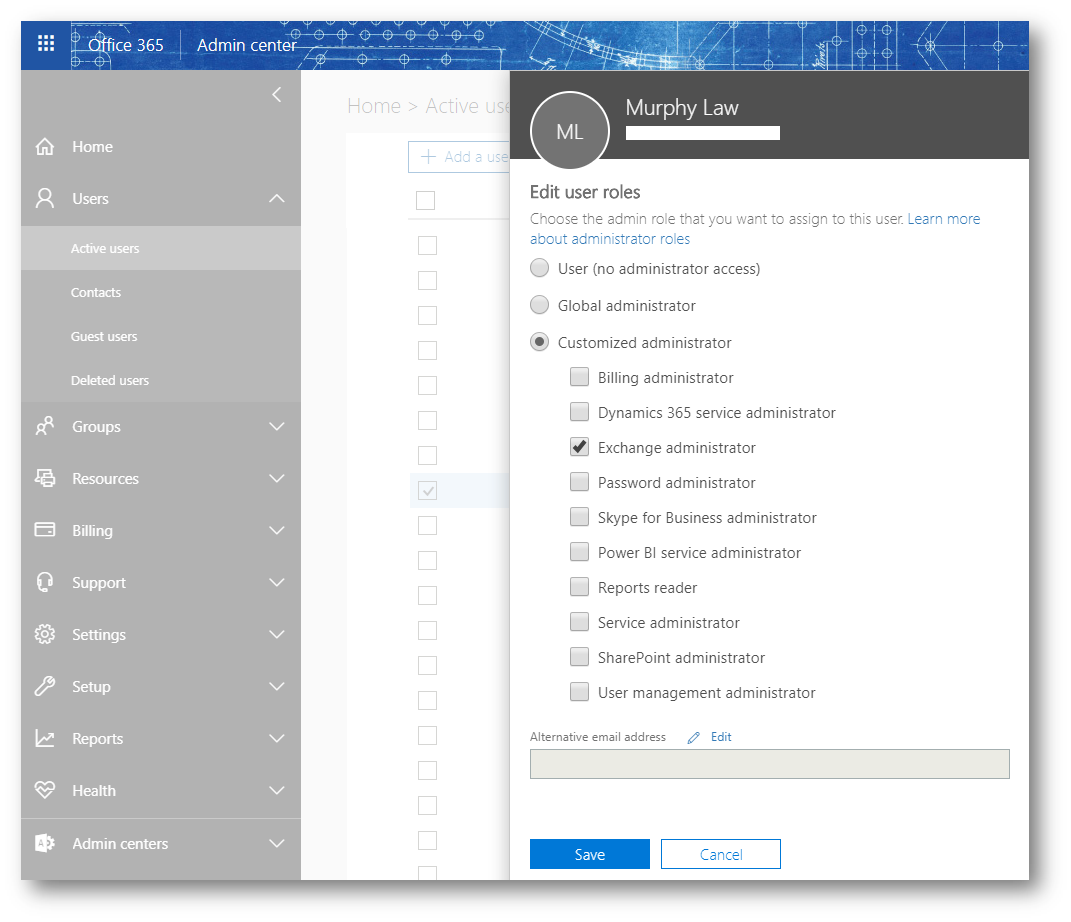Viewport: 1071px width, 922px height.
Task: Check the SharePoint administrator checkbox
Action: (579, 657)
